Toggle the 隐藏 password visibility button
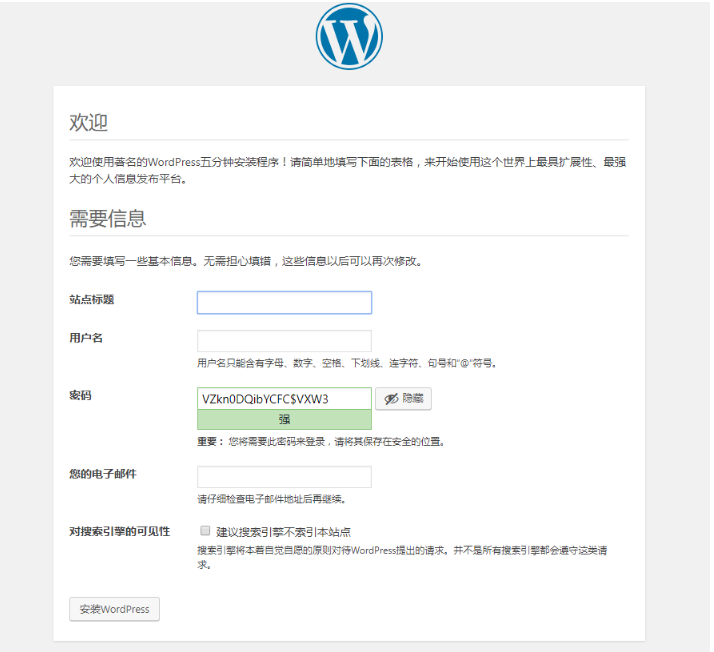 [403, 399]
